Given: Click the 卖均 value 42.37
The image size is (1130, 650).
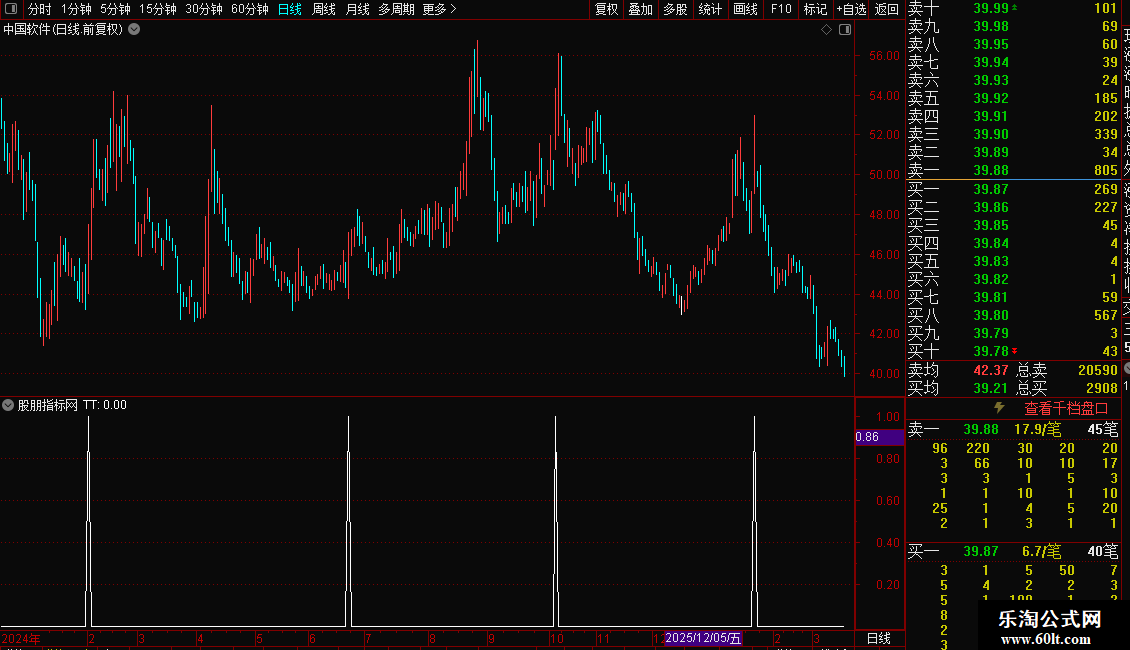Looking at the screenshot, I should (x=991, y=370).
